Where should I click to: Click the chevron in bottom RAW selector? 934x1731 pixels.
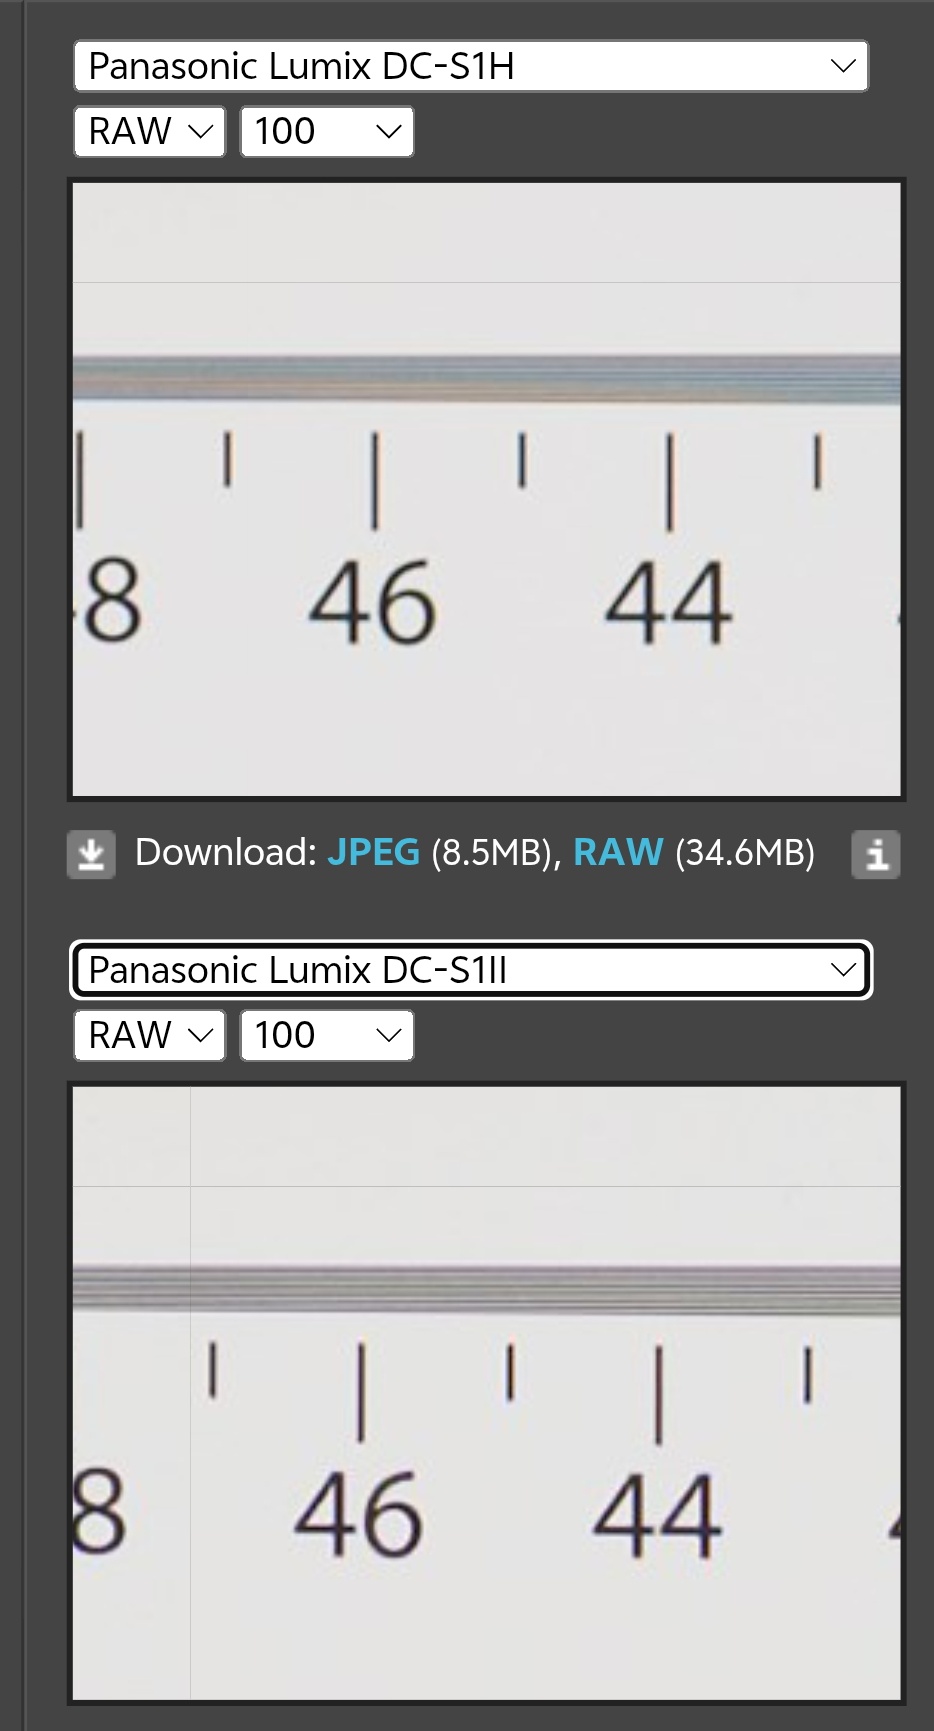click(x=200, y=1035)
